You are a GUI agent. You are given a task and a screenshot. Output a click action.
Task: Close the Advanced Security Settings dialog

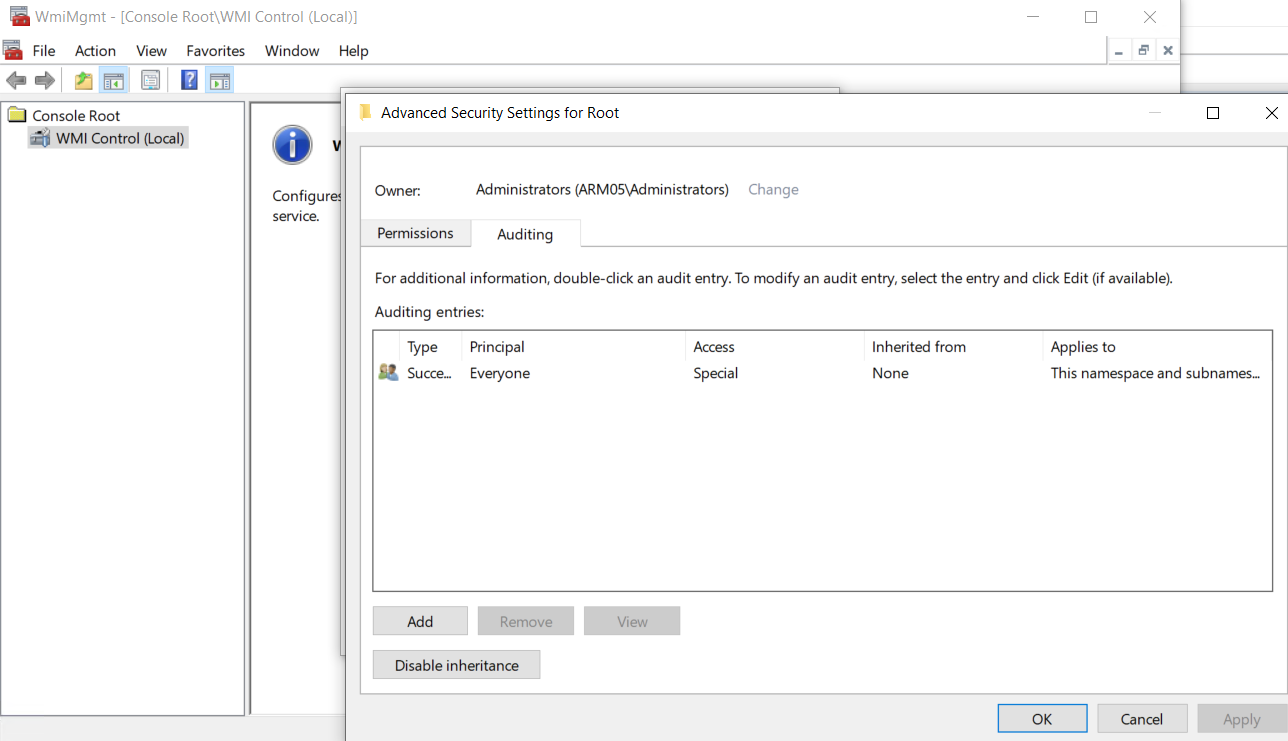click(x=1272, y=113)
